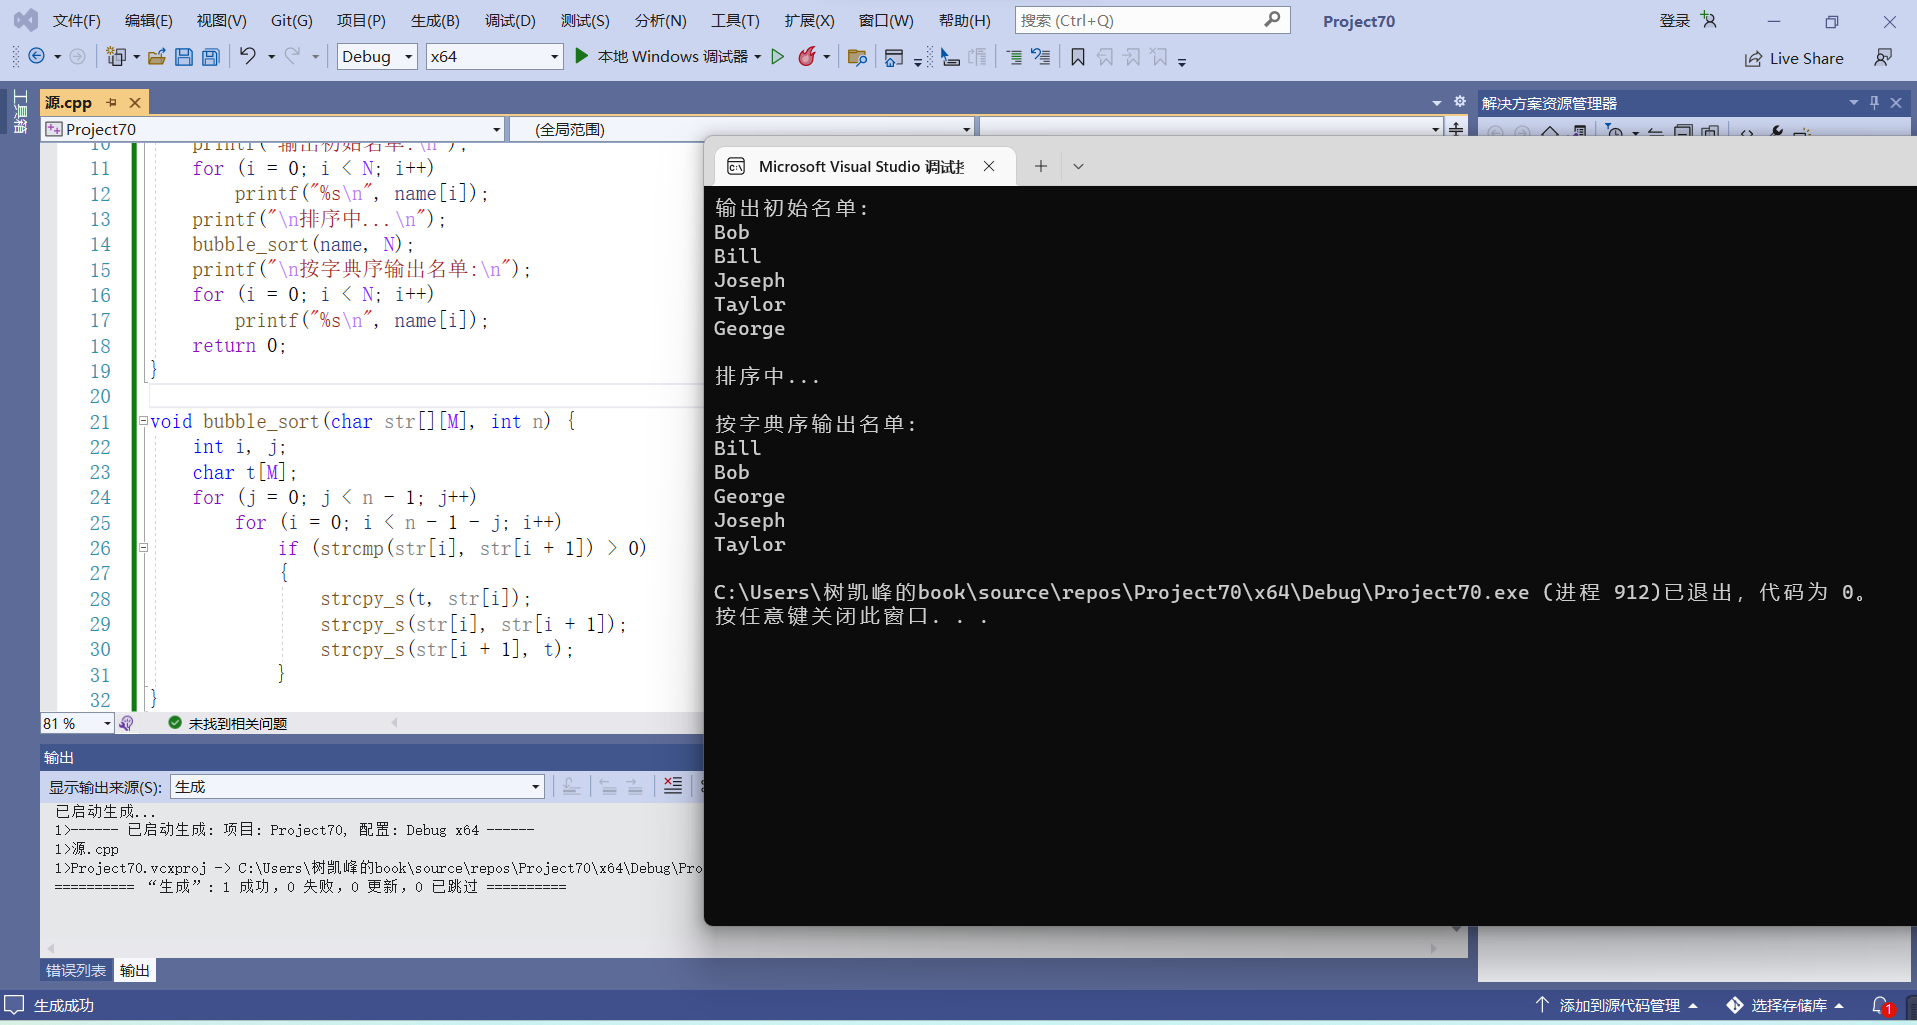
Task: Select the 输出 tab at the bottom
Action: click(135, 970)
